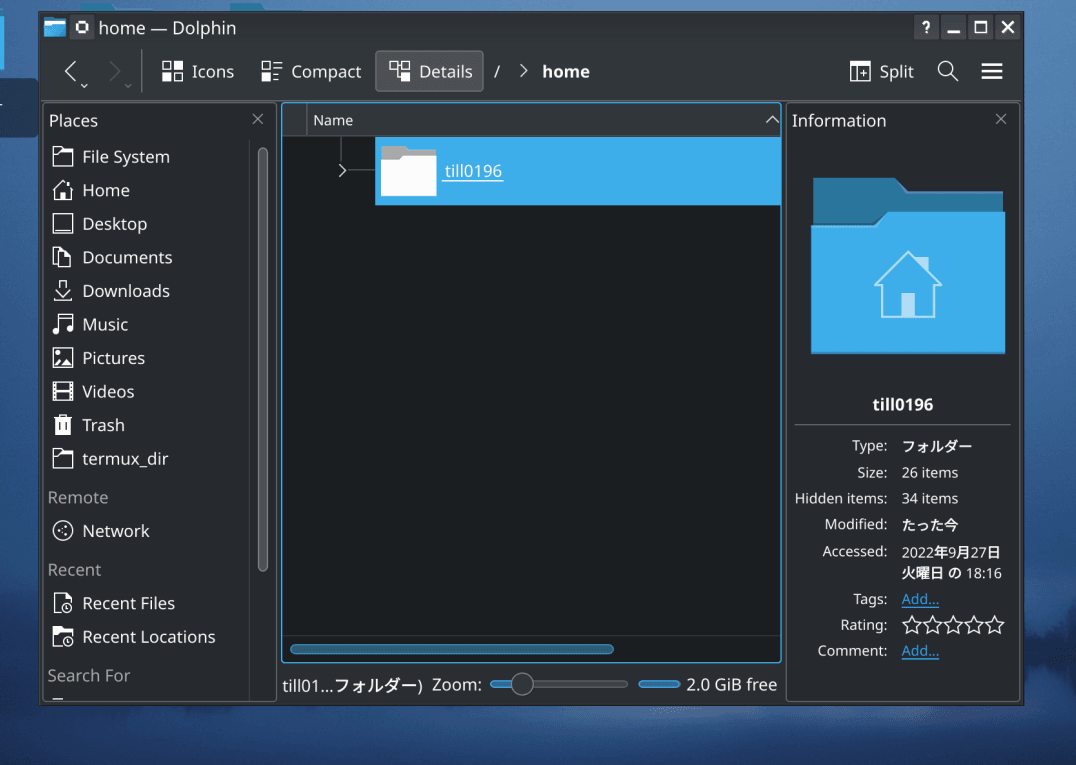Click the Trash icon in Places

pos(63,425)
